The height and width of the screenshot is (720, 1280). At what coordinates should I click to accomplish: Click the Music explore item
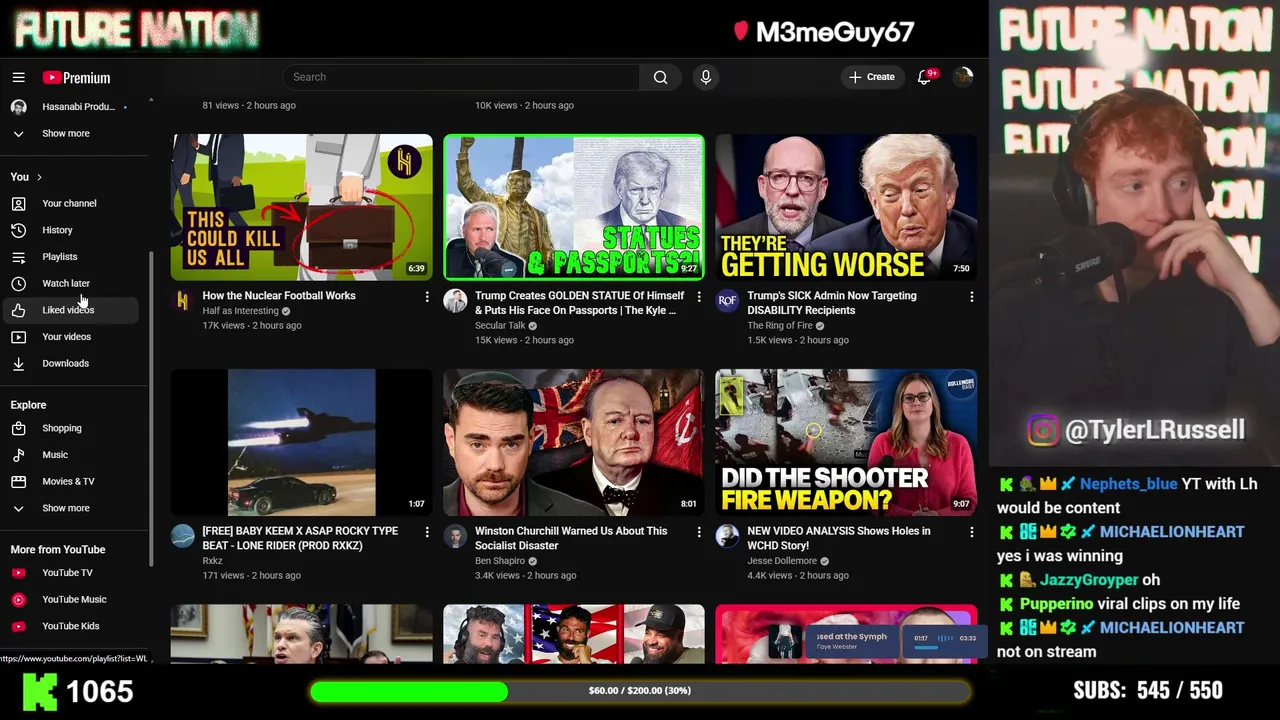75,455
